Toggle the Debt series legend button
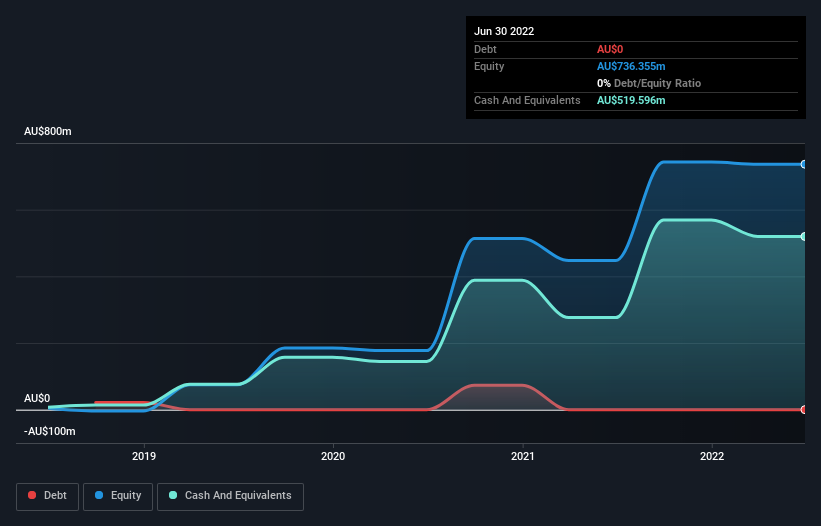 (x=48, y=496)
